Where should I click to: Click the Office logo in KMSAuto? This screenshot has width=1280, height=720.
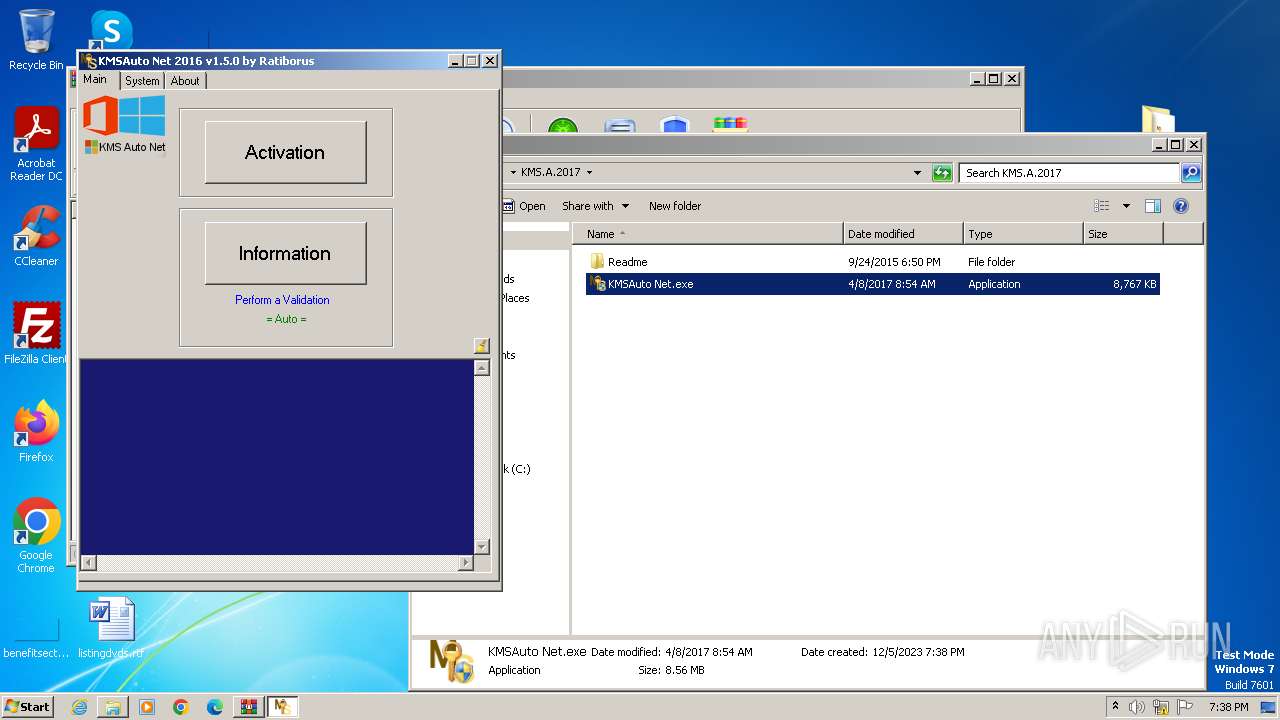tap(100, 115)
